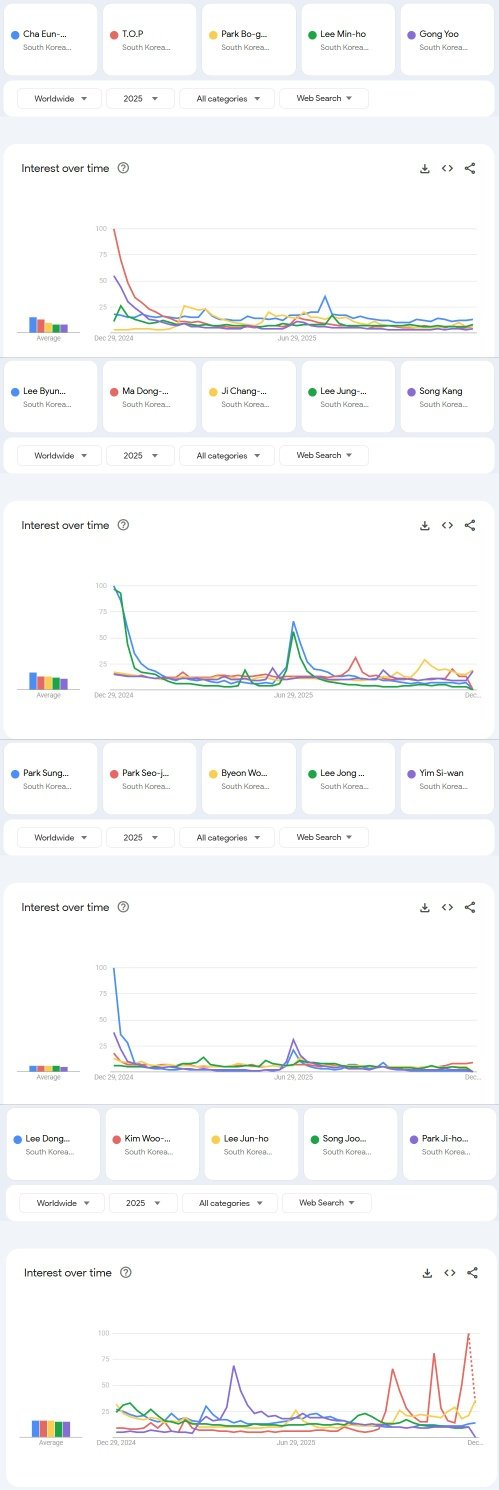The image size is (499, 1490).
Task: Open All categories dropdown under the Gong Yoo row
Action: point(227,98)
